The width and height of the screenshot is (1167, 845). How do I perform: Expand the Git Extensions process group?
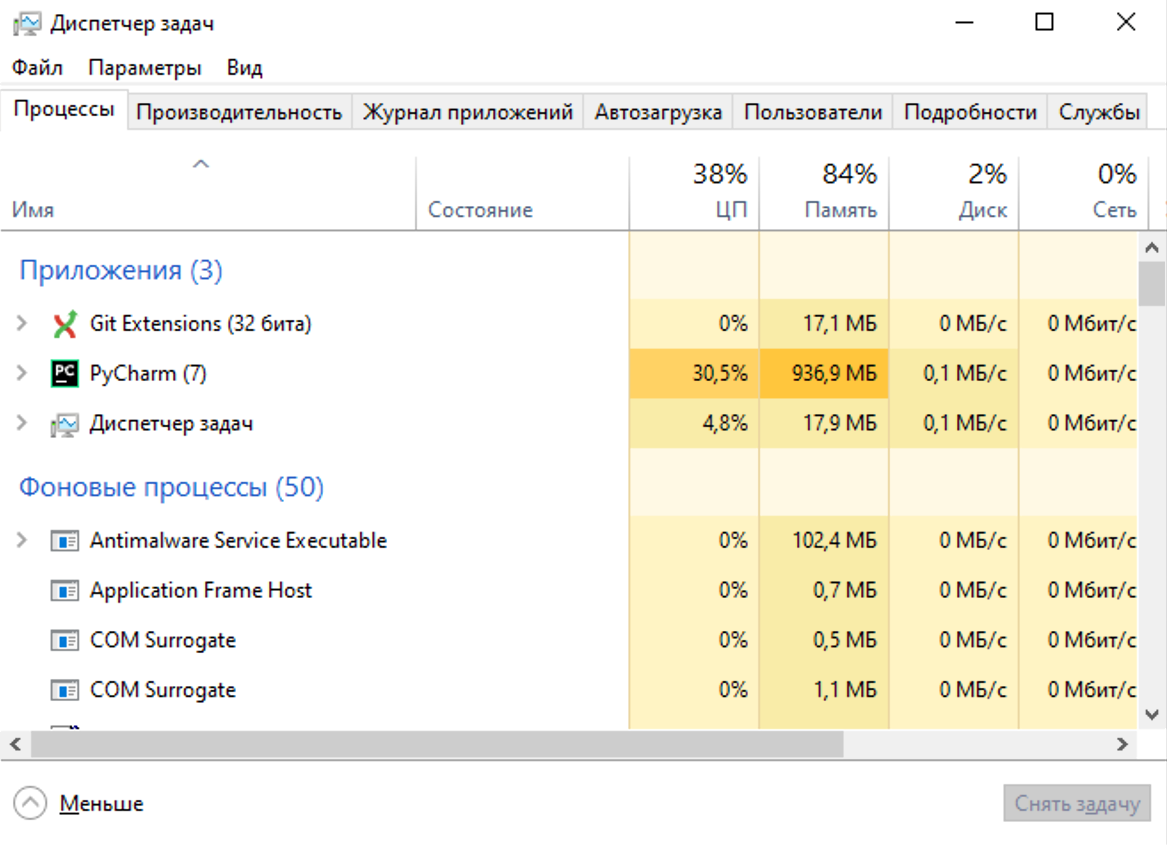[x=22, y=323]
